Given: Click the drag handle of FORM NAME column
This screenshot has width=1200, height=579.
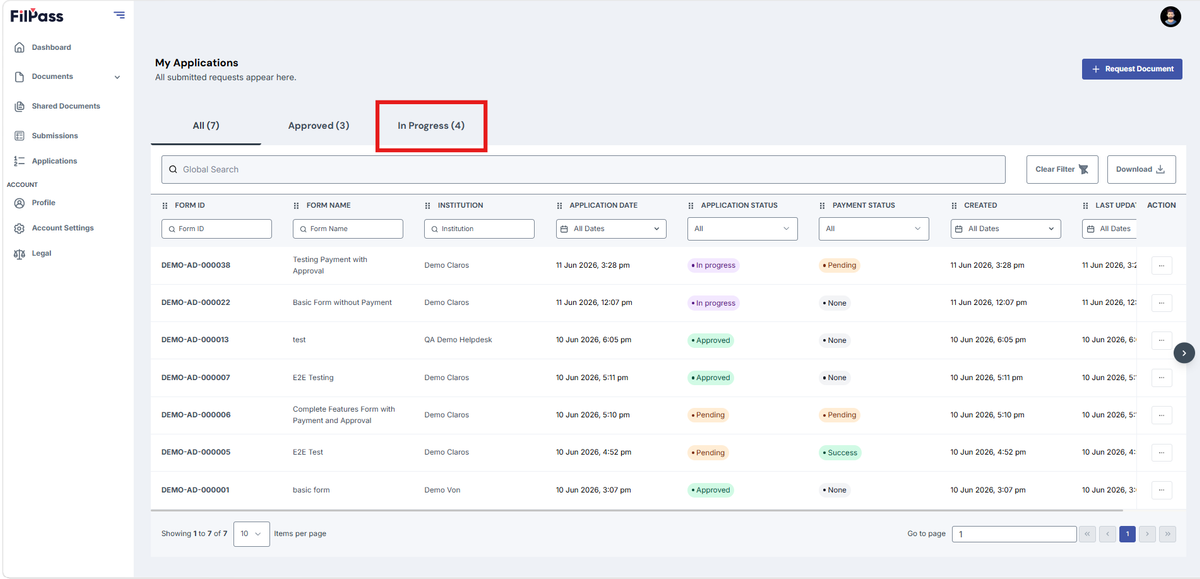Looking at the screenshot, I should click(x=296, y=205).
